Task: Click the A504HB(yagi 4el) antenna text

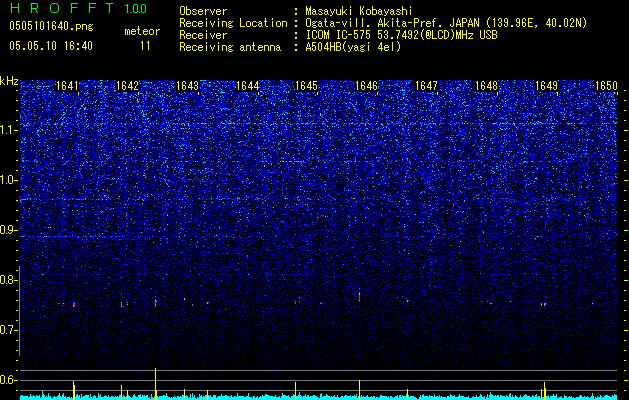Action: coord(353,47)
